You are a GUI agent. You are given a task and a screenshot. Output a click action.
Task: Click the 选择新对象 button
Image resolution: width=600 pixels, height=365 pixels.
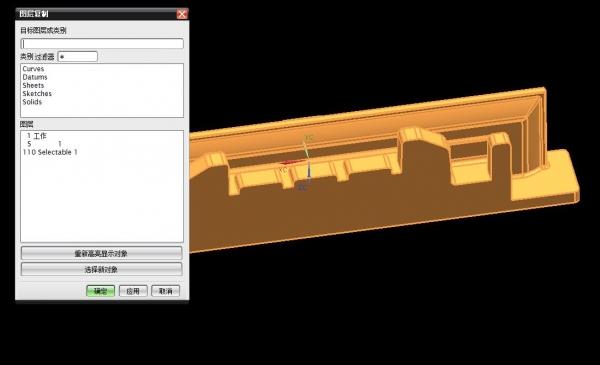pos(101,269)
